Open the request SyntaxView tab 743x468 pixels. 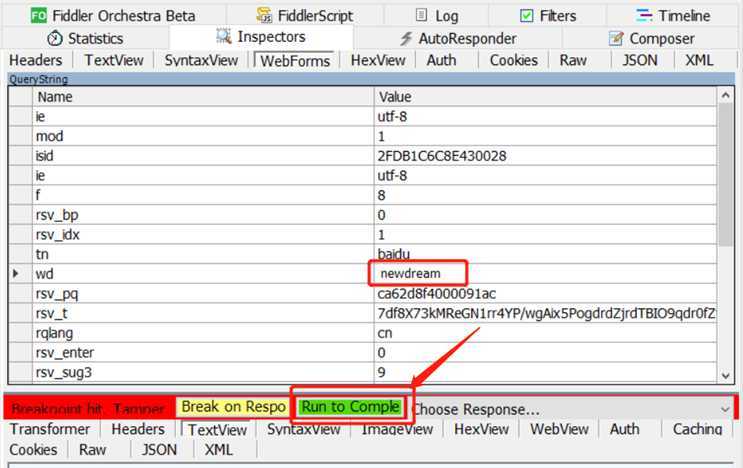[x=201, y=60]
